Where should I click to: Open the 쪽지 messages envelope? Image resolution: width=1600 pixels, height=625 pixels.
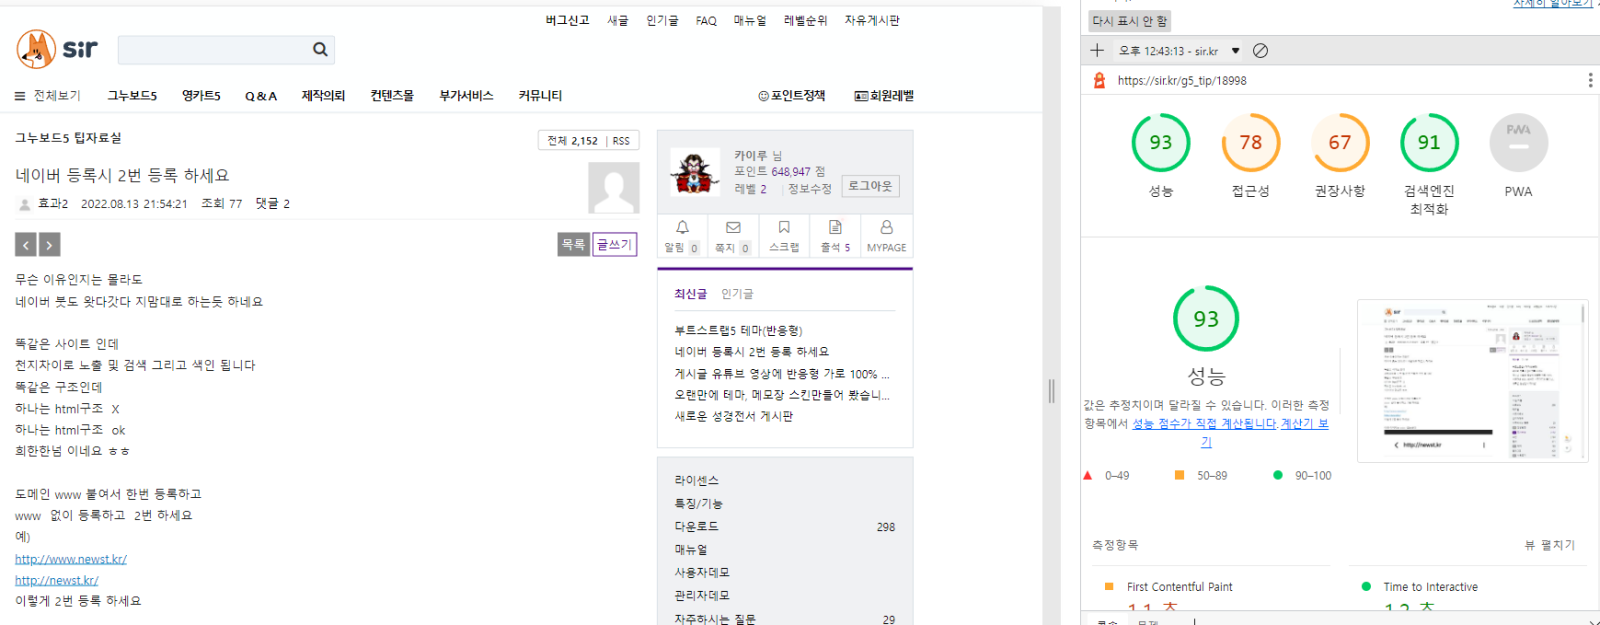[733, 235]
